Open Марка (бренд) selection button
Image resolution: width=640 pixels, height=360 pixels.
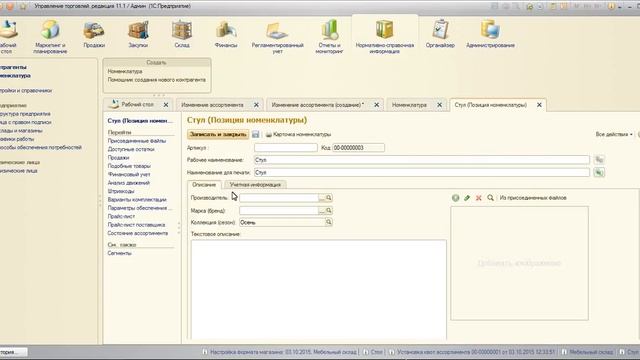(x=322, y=211)
